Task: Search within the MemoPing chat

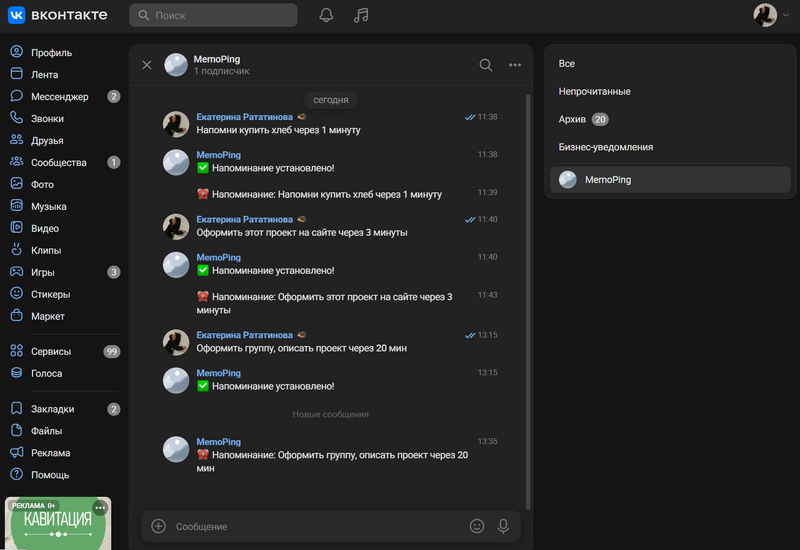Action: coord(486,65)
